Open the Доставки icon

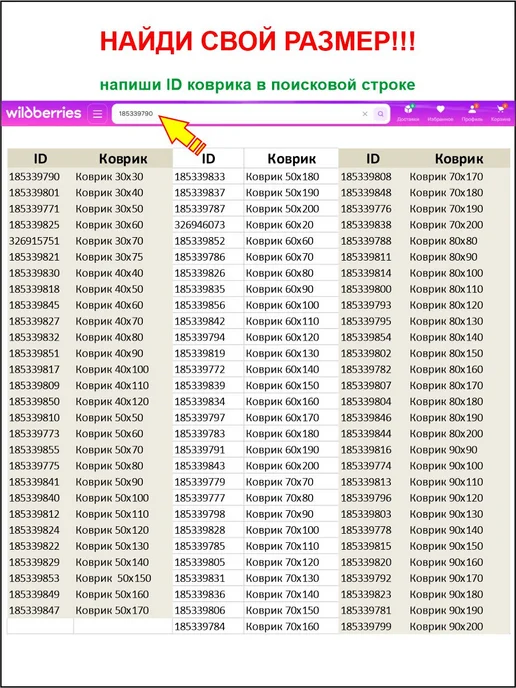click(408, 113)
